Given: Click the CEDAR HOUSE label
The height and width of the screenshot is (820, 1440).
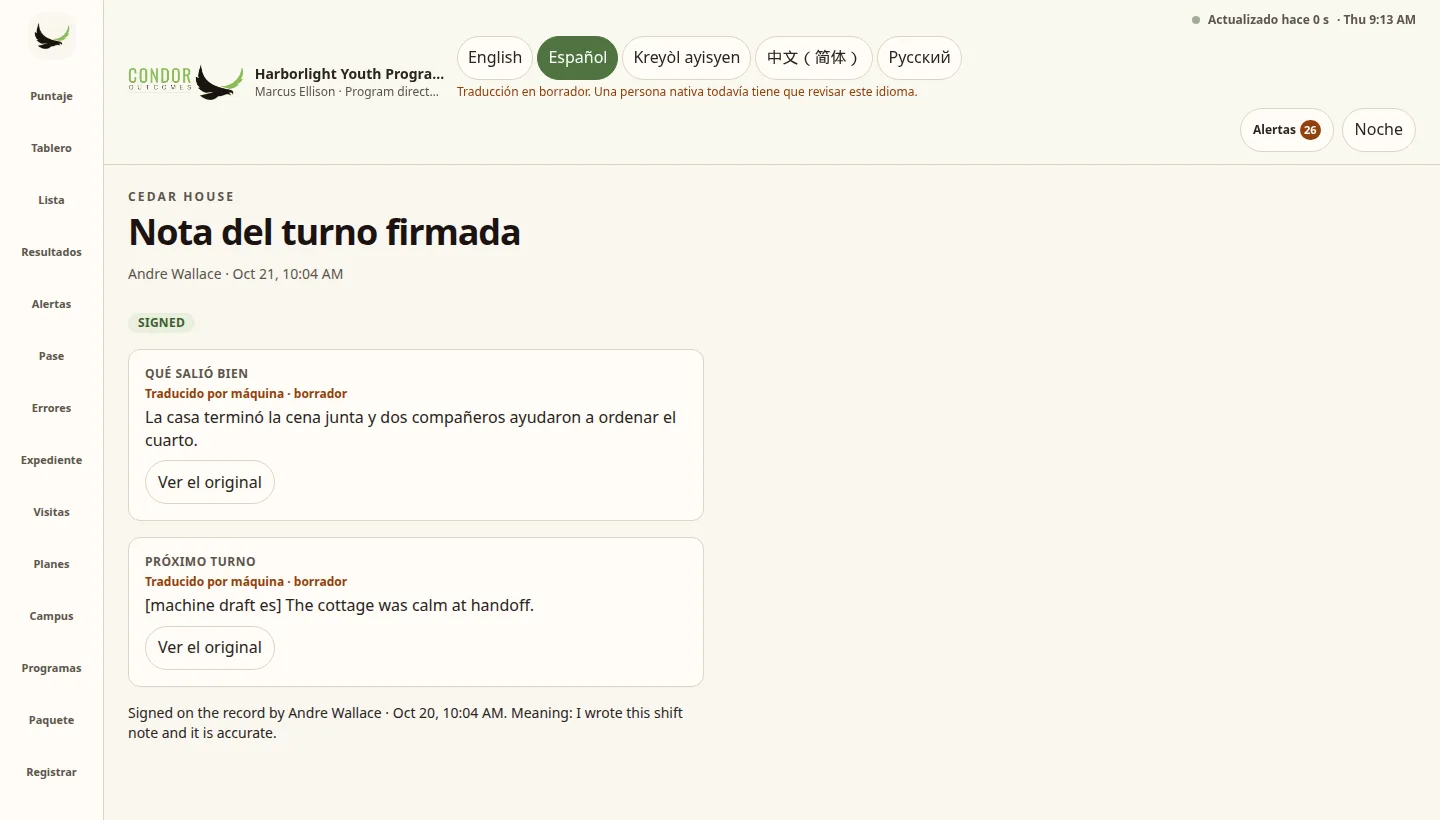Looking at the screenshot, I should tap(181, 197).
